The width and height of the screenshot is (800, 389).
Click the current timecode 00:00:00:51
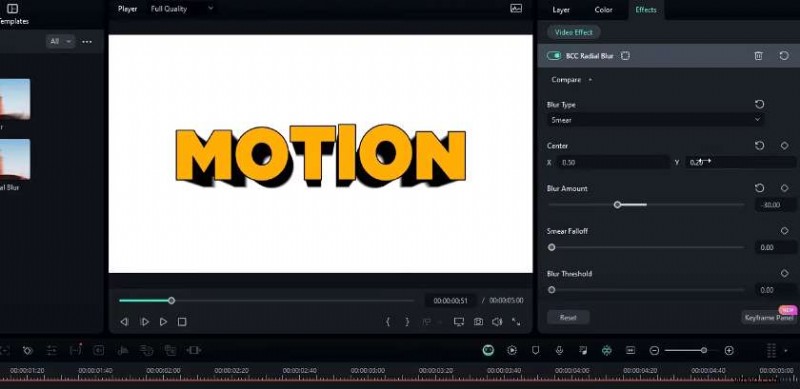(x=451, y=301)
